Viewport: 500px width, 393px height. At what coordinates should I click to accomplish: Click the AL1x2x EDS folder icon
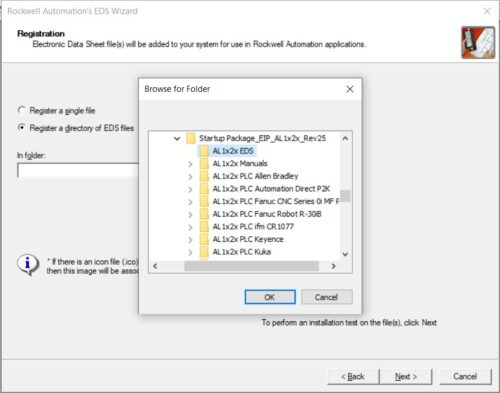[204, 151]
